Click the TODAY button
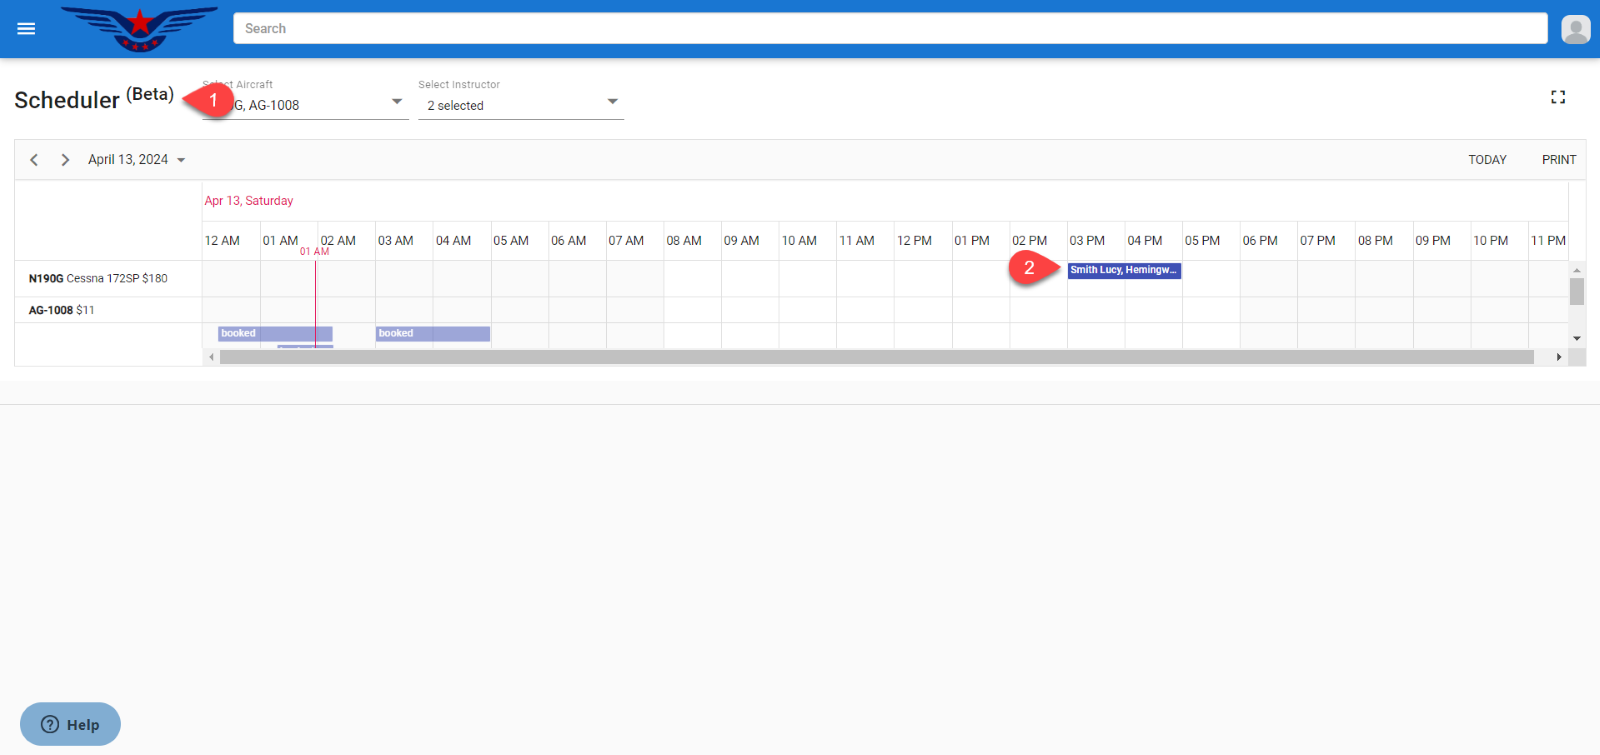1600x755 pixels. 1486,160
